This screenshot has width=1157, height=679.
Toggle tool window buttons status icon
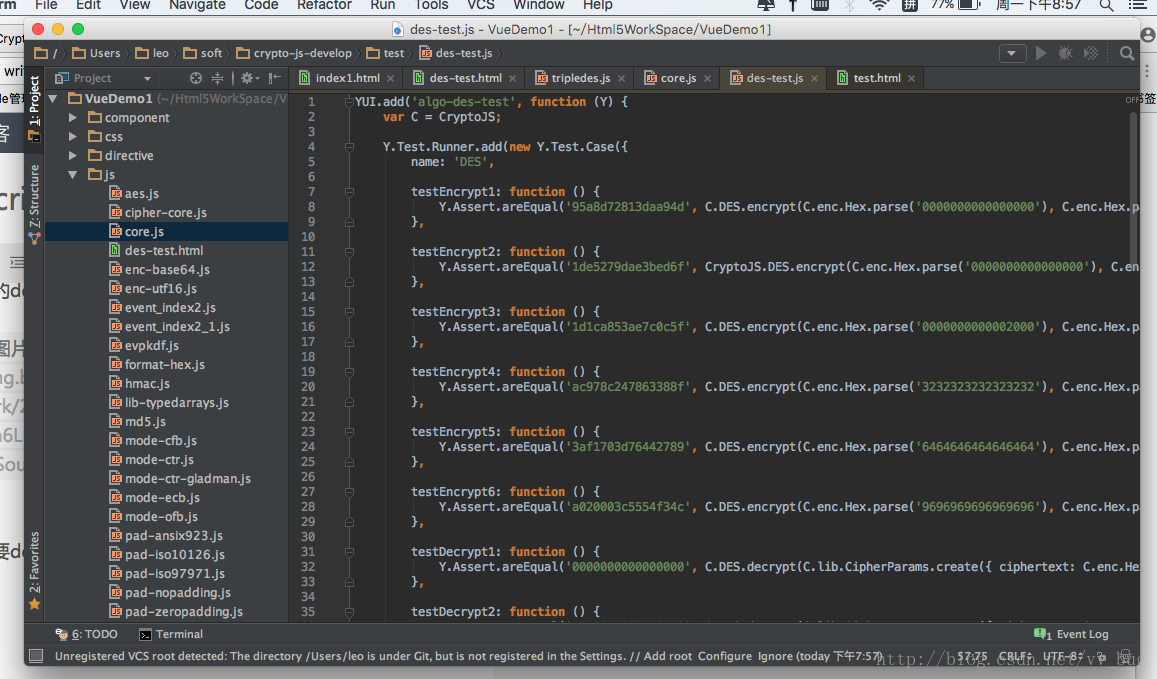point(35,656)
